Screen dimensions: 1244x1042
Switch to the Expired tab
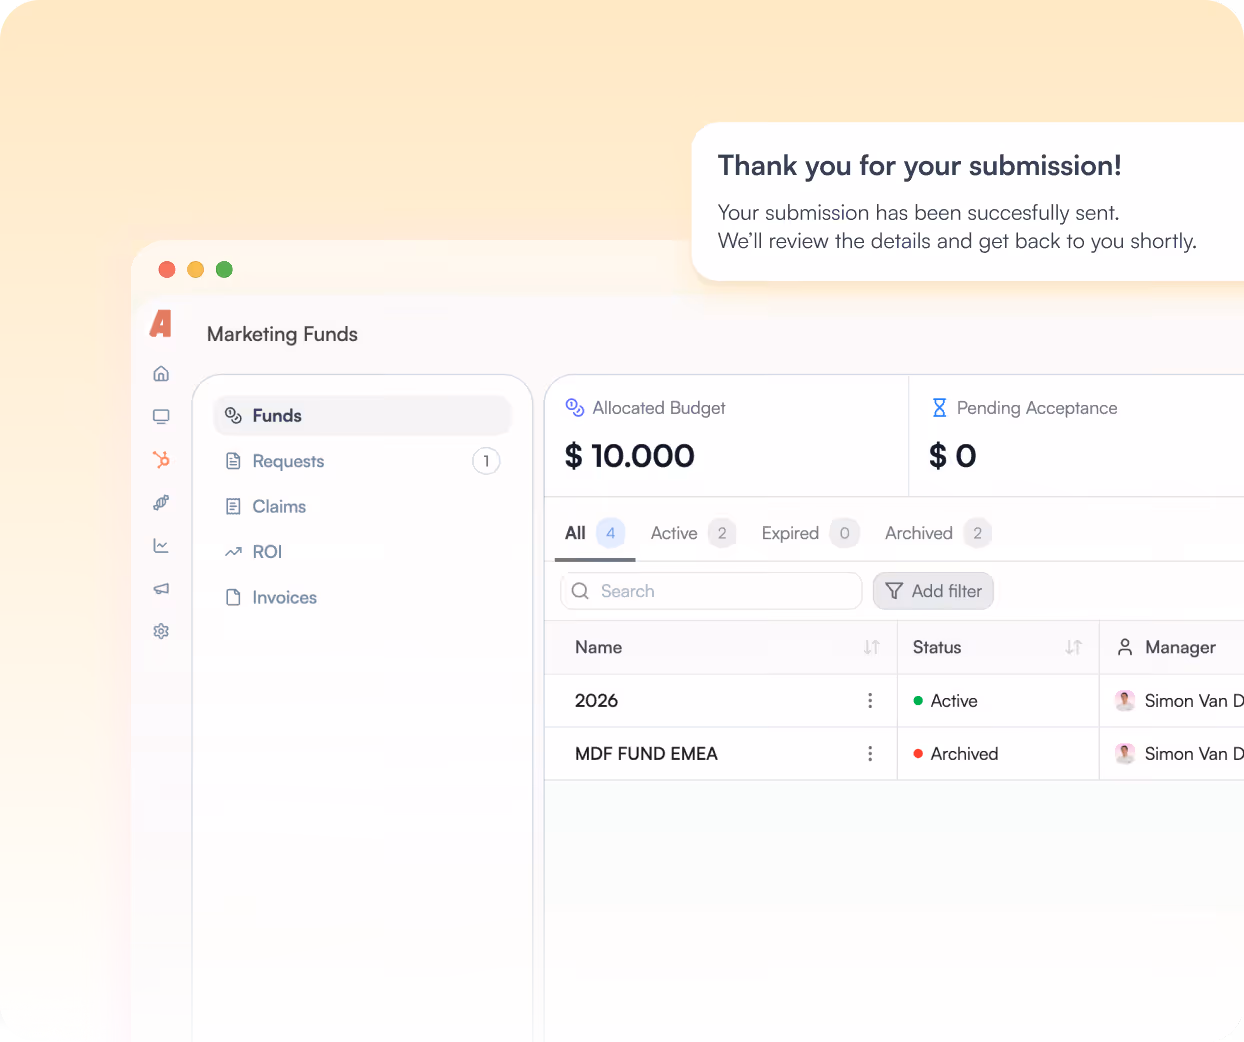coord(810,533)
